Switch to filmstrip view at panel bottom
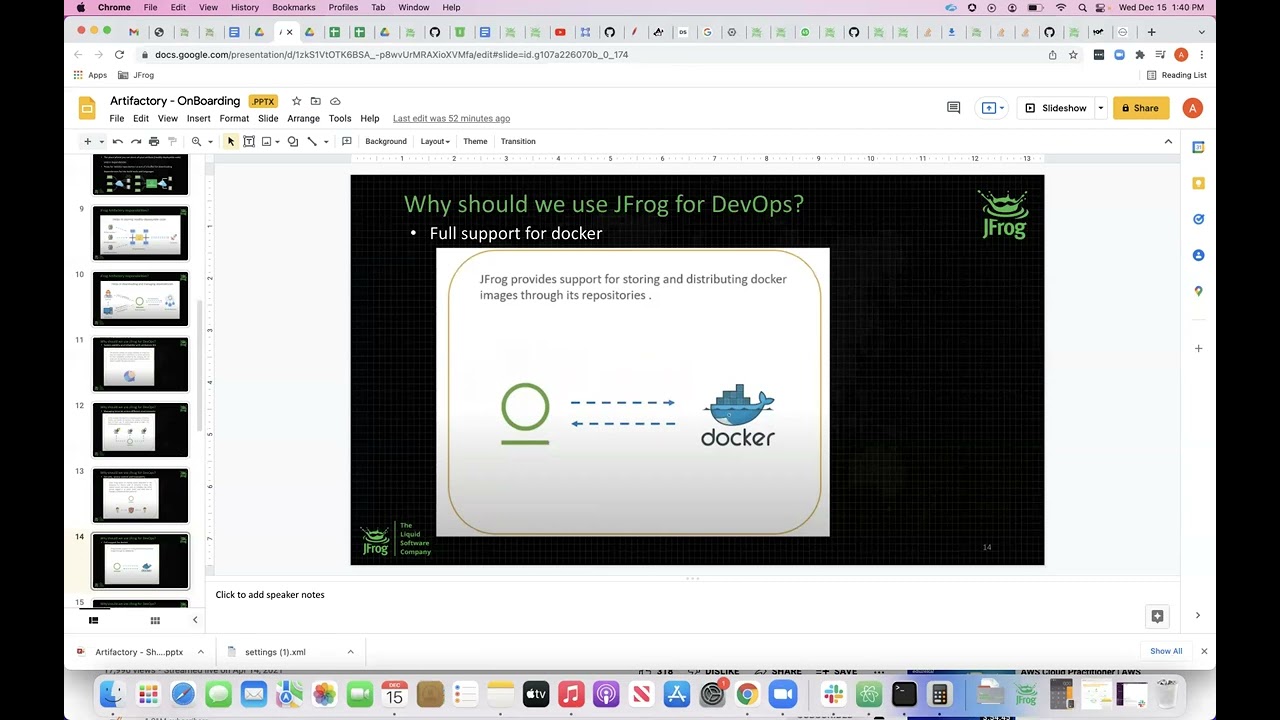This screenshot has height=720, width=1280. coord(93,620)
